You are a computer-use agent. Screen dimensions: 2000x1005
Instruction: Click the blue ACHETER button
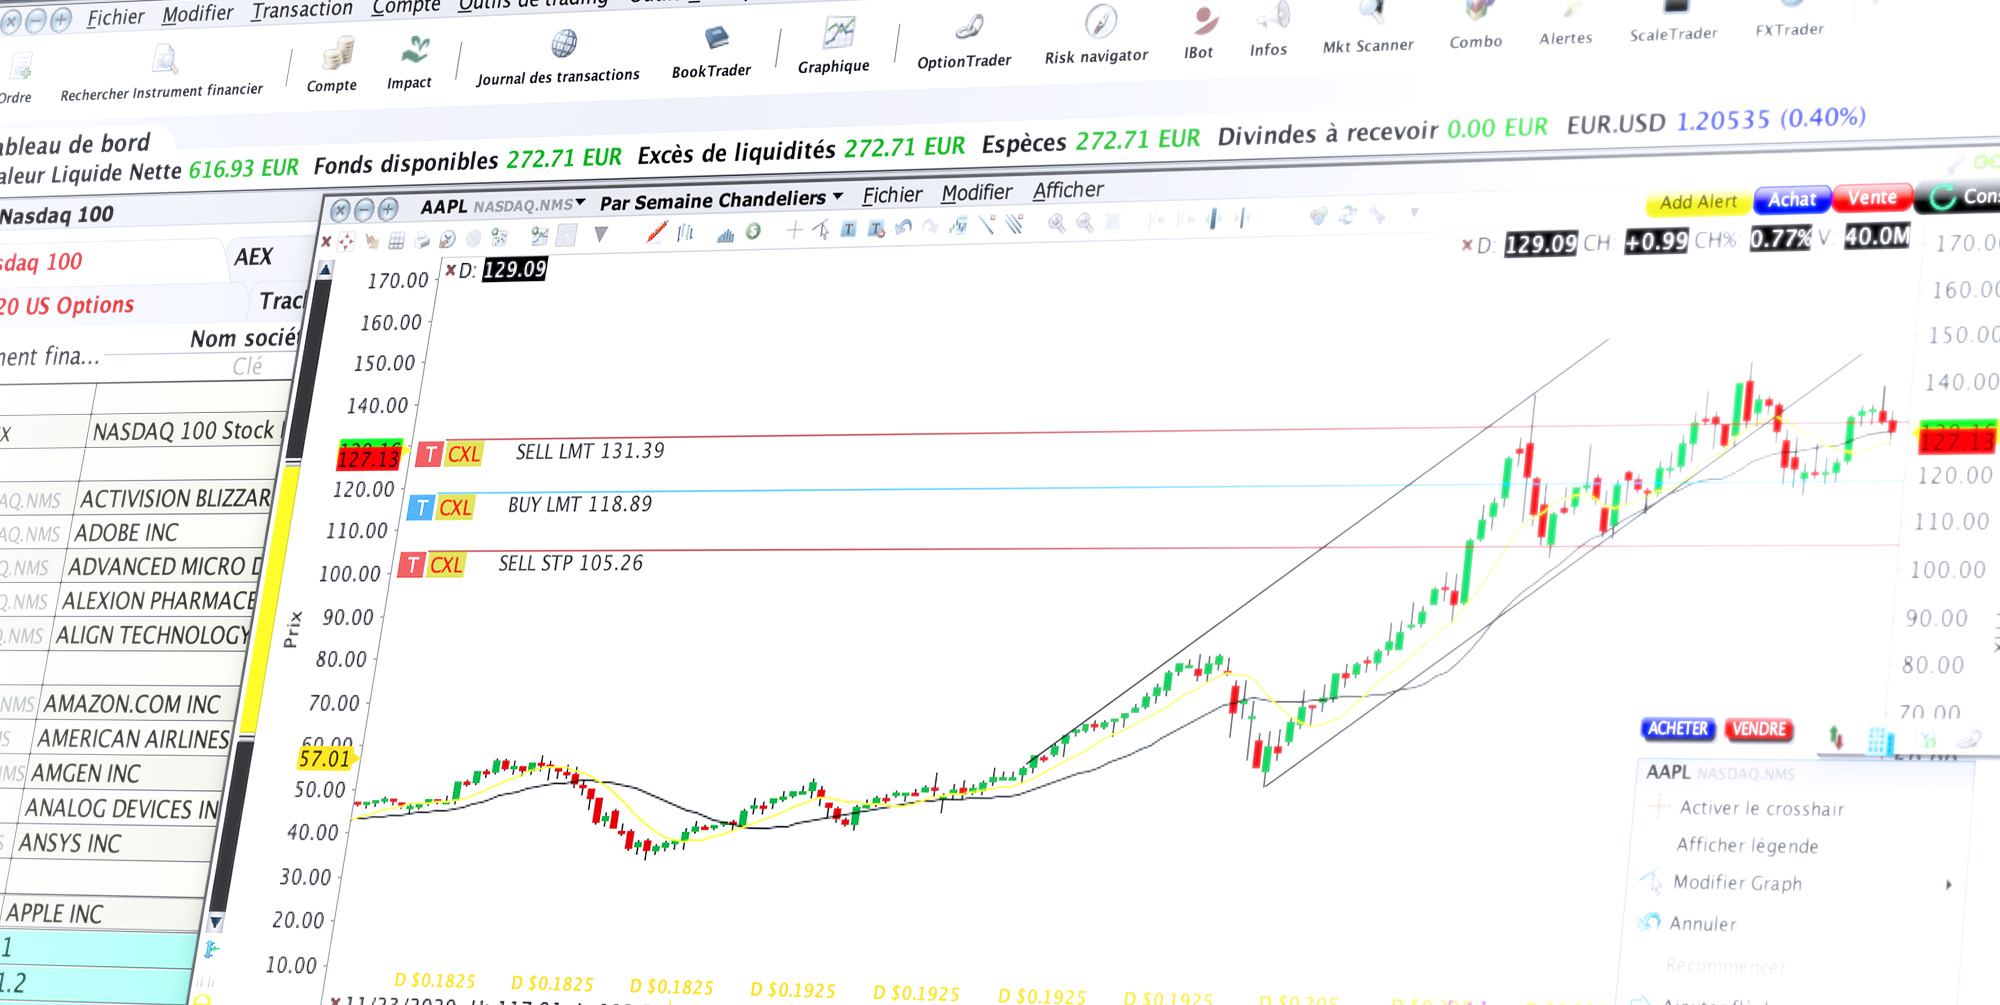(x=1678, y=729)
